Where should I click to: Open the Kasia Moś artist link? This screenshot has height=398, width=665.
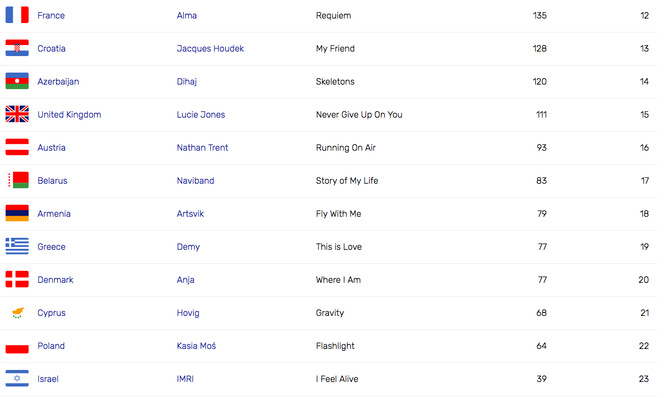(196, 346)
